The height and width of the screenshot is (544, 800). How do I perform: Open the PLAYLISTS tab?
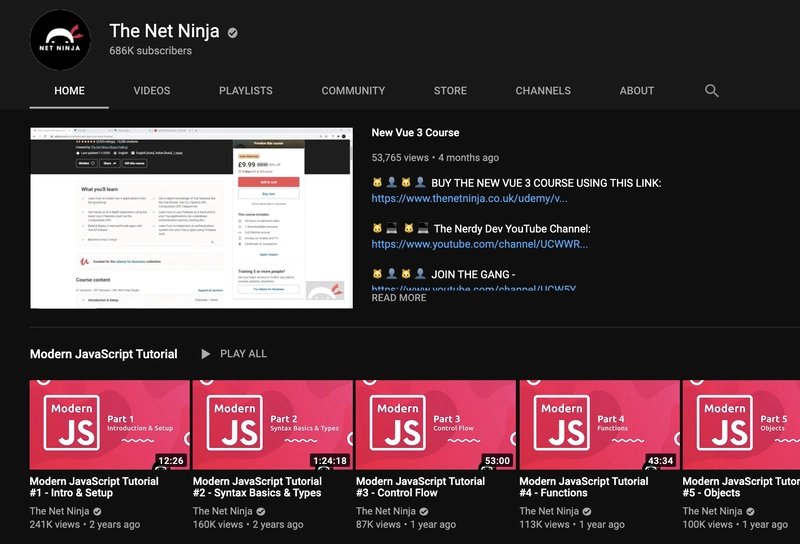[x=245, y=91]
